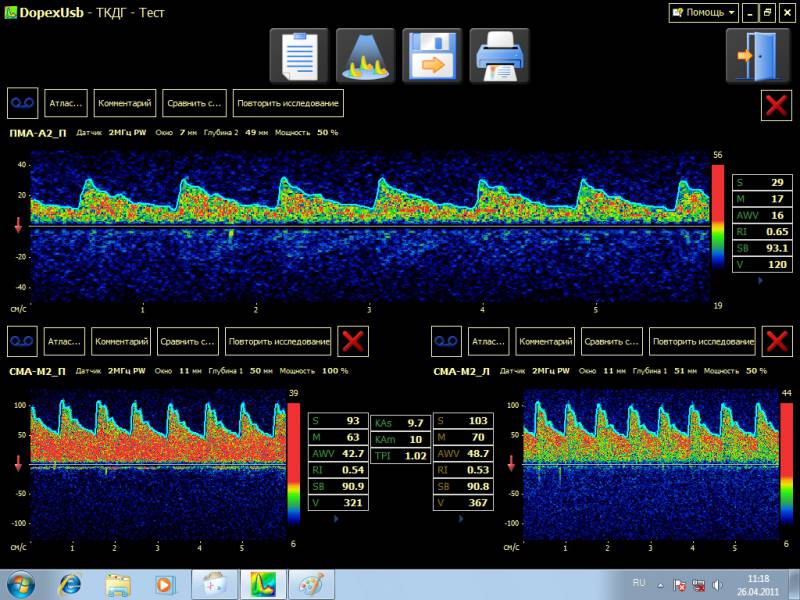Expand more parameters arrow under ПМА-A2_П values

[761, 280]
